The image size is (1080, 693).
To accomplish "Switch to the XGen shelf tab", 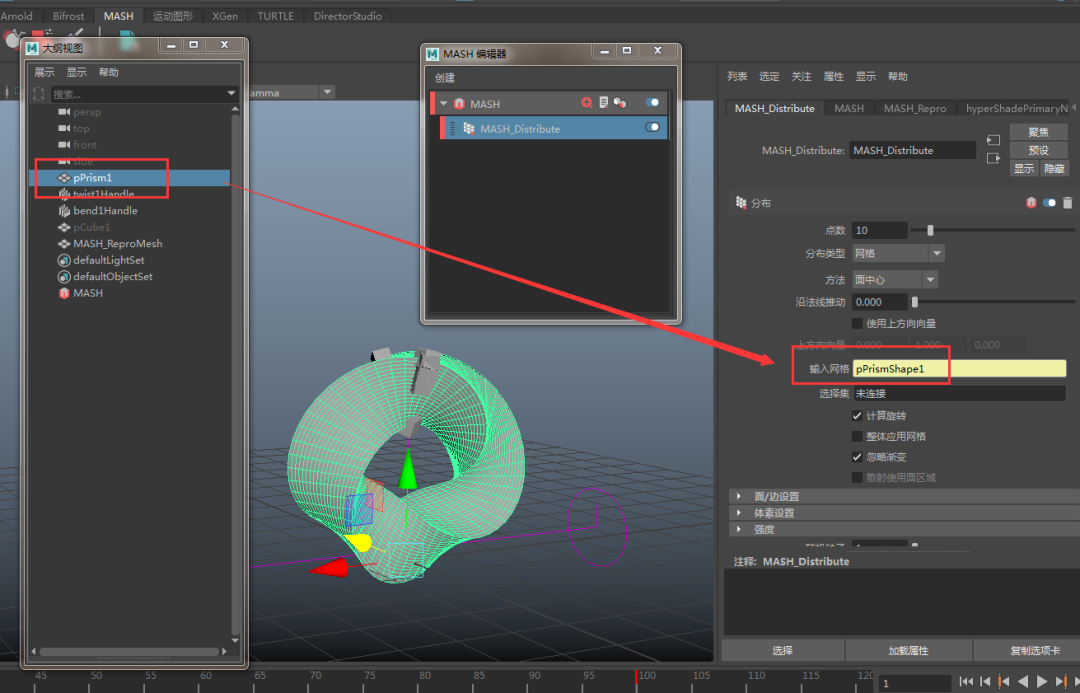I will coord(225,16).
